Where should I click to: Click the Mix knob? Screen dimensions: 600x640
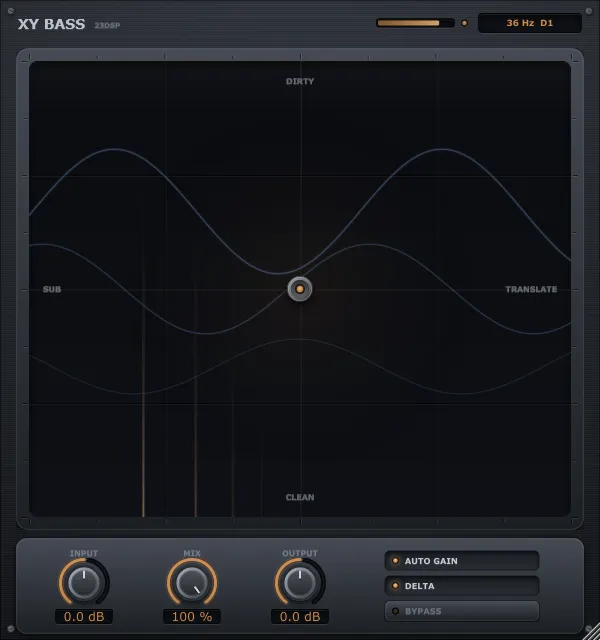(x=192, y=582)
